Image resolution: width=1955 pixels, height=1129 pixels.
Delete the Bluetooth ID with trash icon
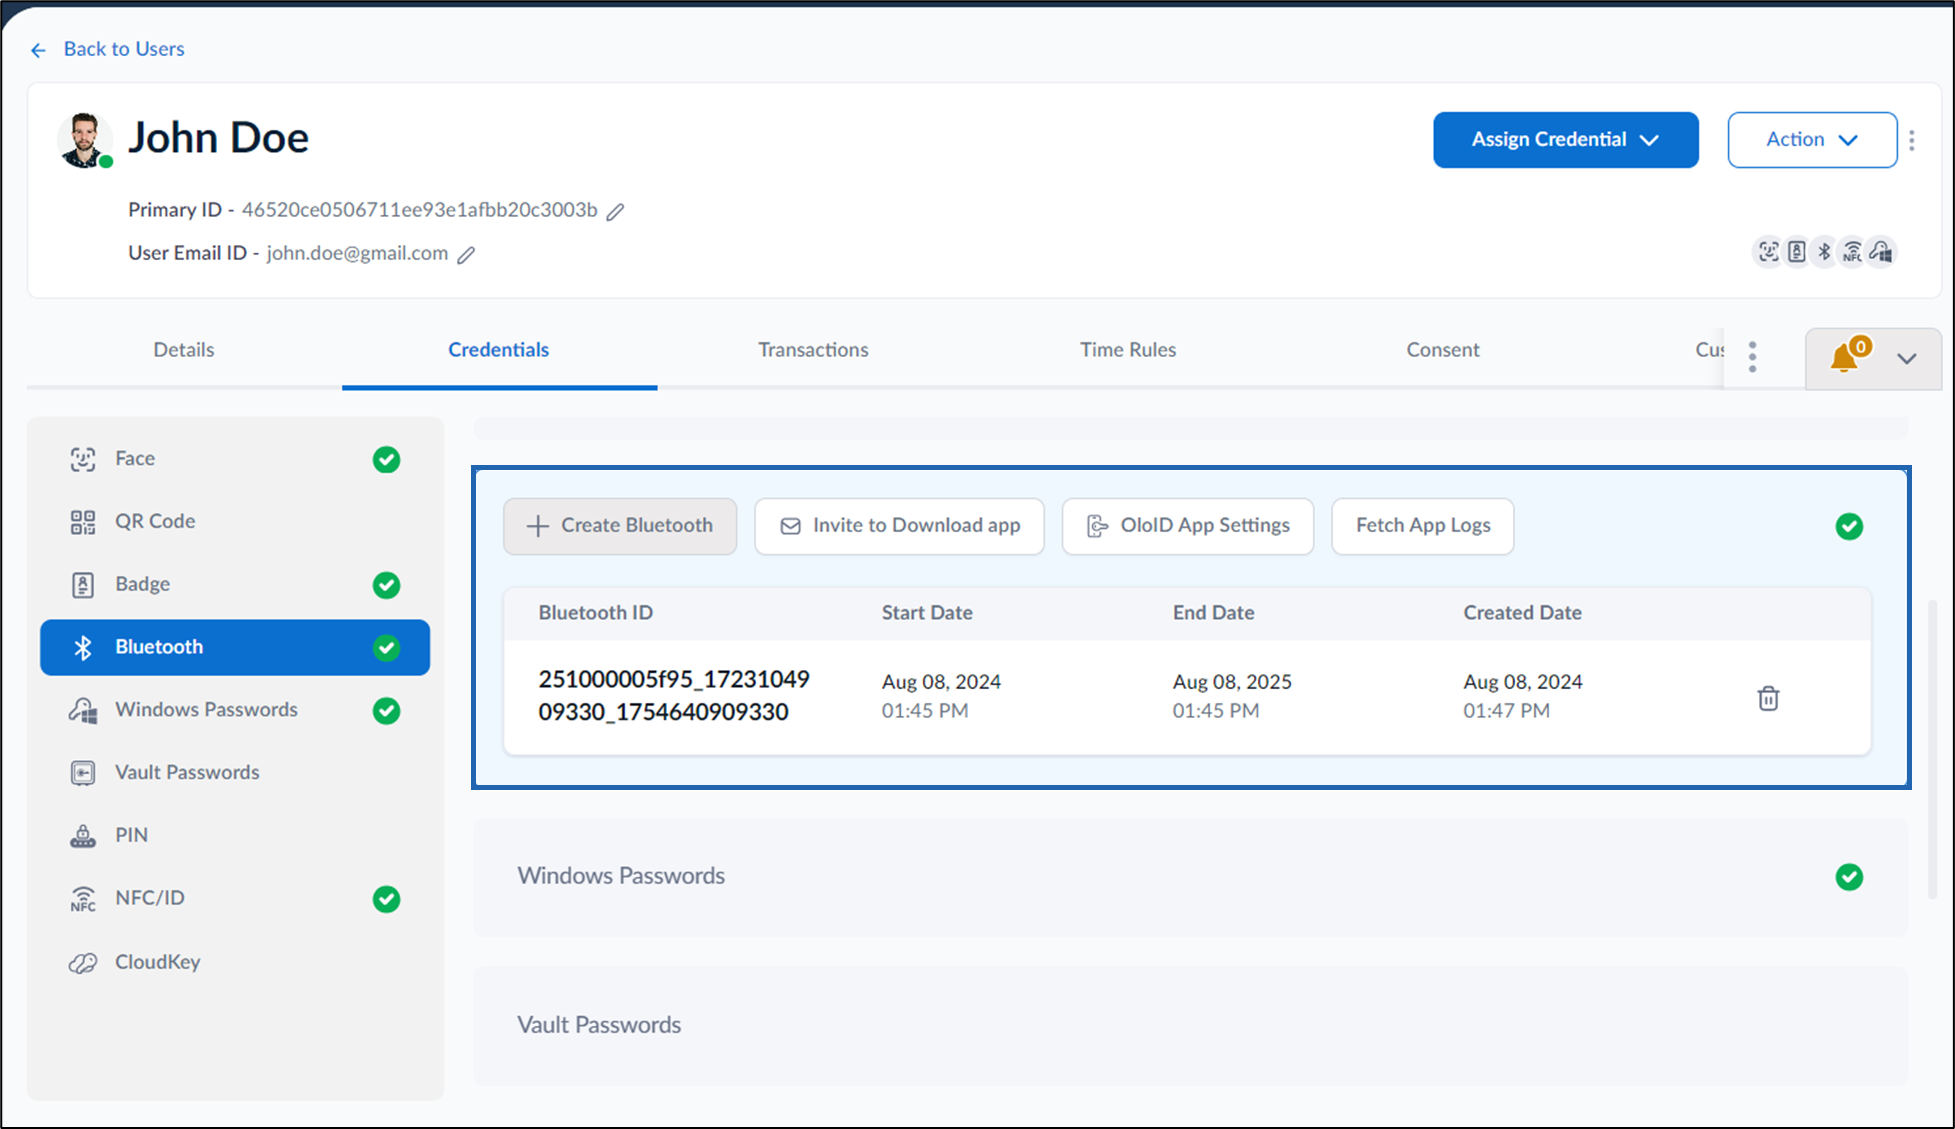(x=1768, y=698)
